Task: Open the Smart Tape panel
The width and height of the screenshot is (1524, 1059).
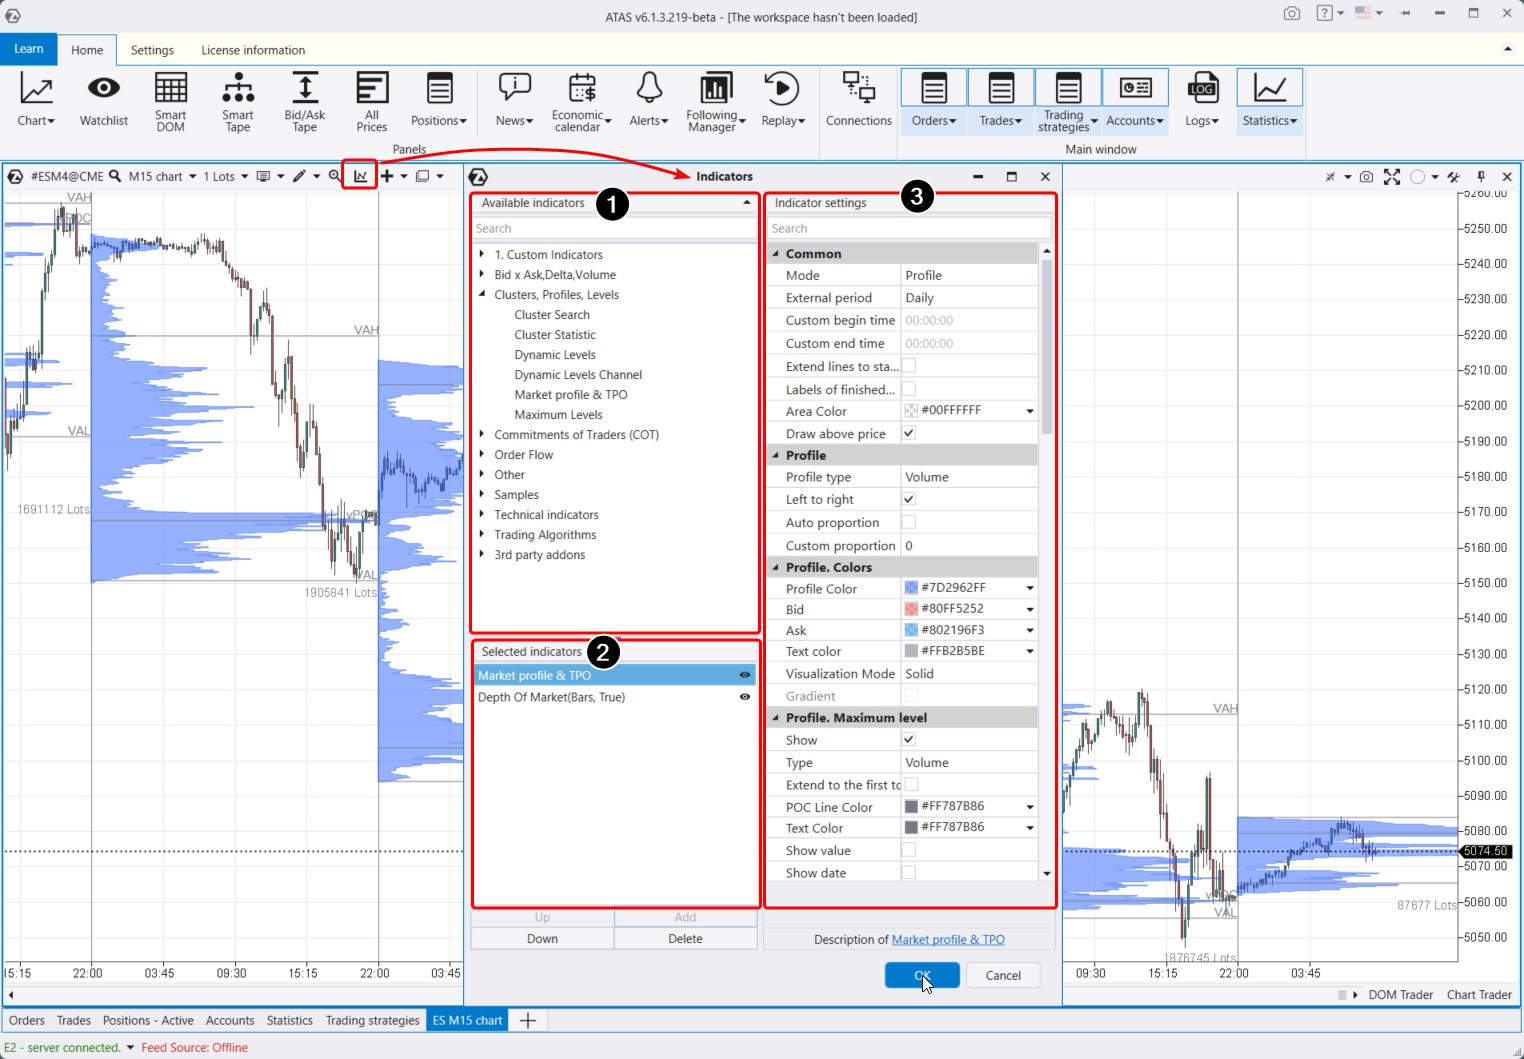Action: click(x=237, y=100)
